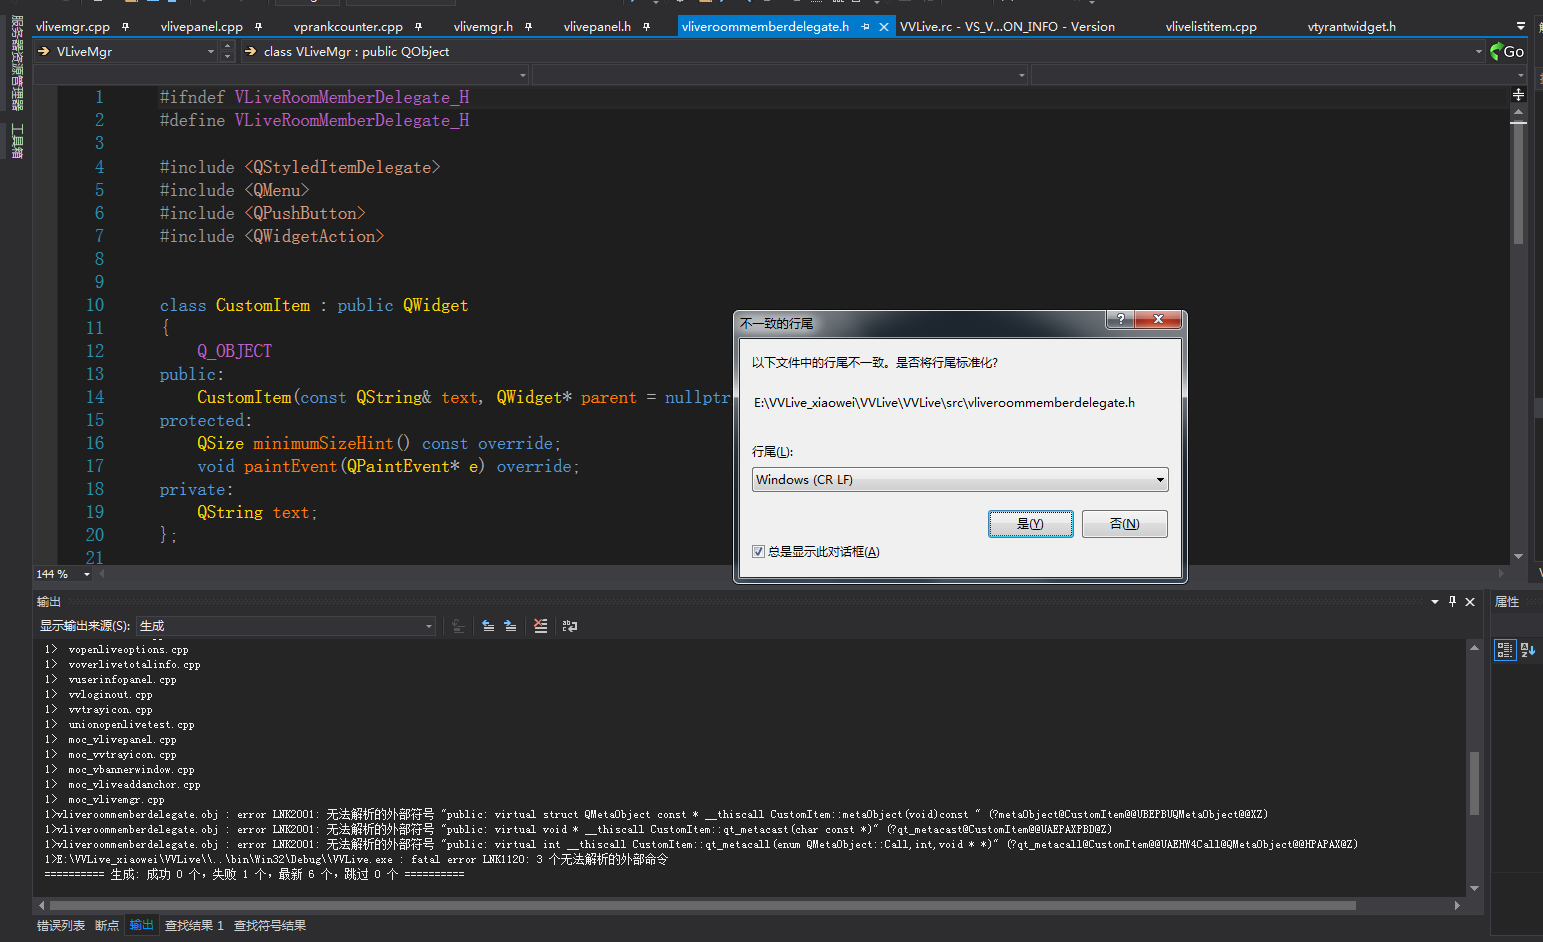
Task: Close the output panel
Action: [x=1470, y=602]
